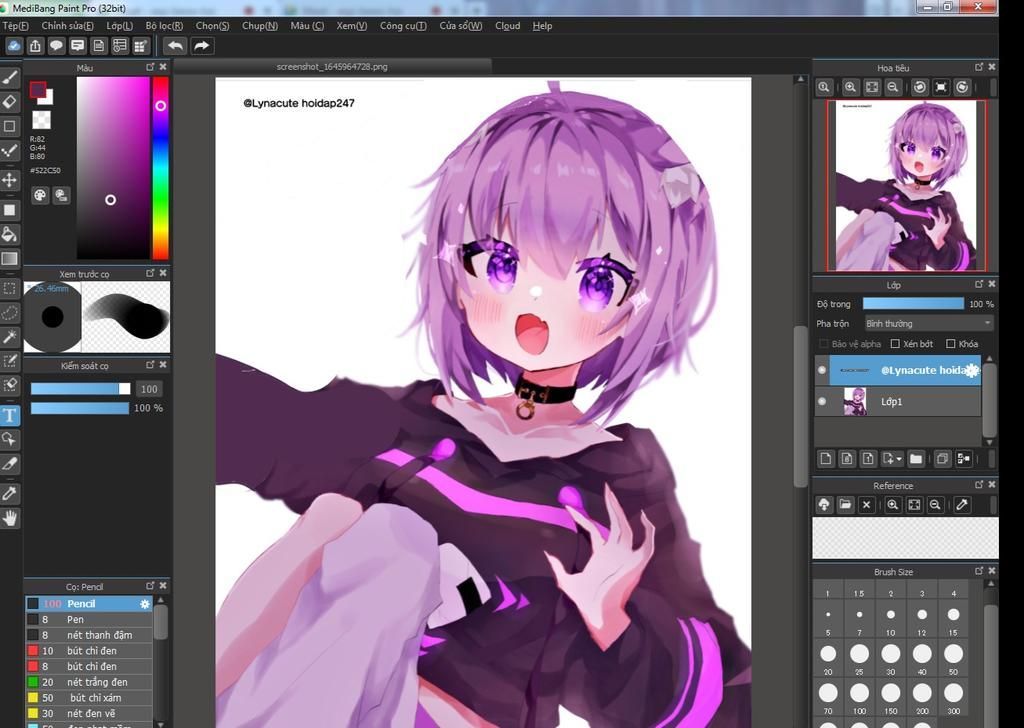Screen dimensions: 1024x728
Task: Select the Pen brush in list
Action: click(x=89, y=620)
